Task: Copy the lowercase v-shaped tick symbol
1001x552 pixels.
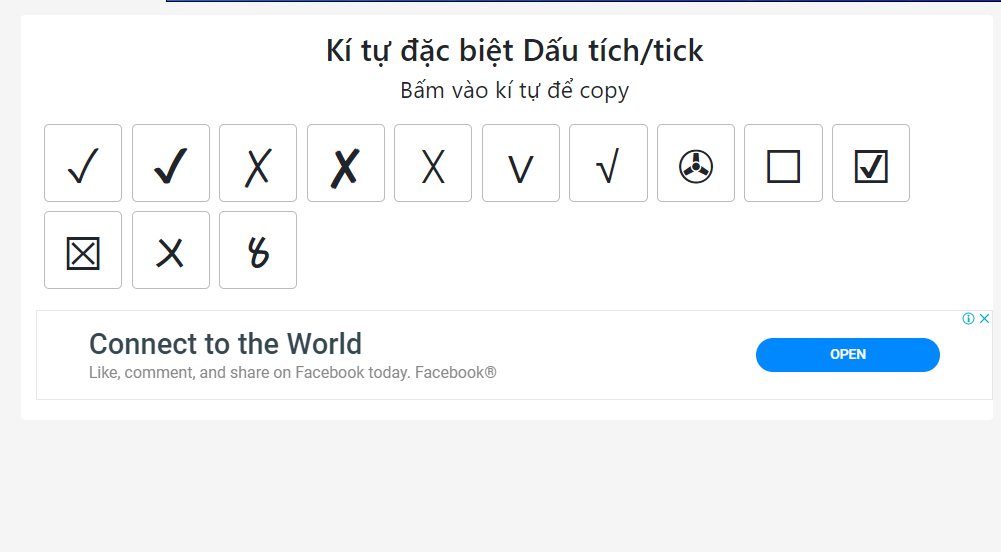Action: pyautogui.click(x=521, y=163)
